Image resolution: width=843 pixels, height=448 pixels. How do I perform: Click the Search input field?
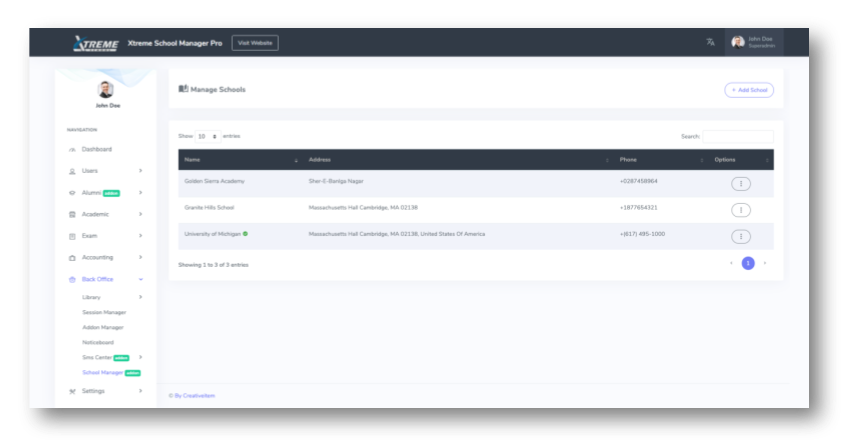pos(737,136)
